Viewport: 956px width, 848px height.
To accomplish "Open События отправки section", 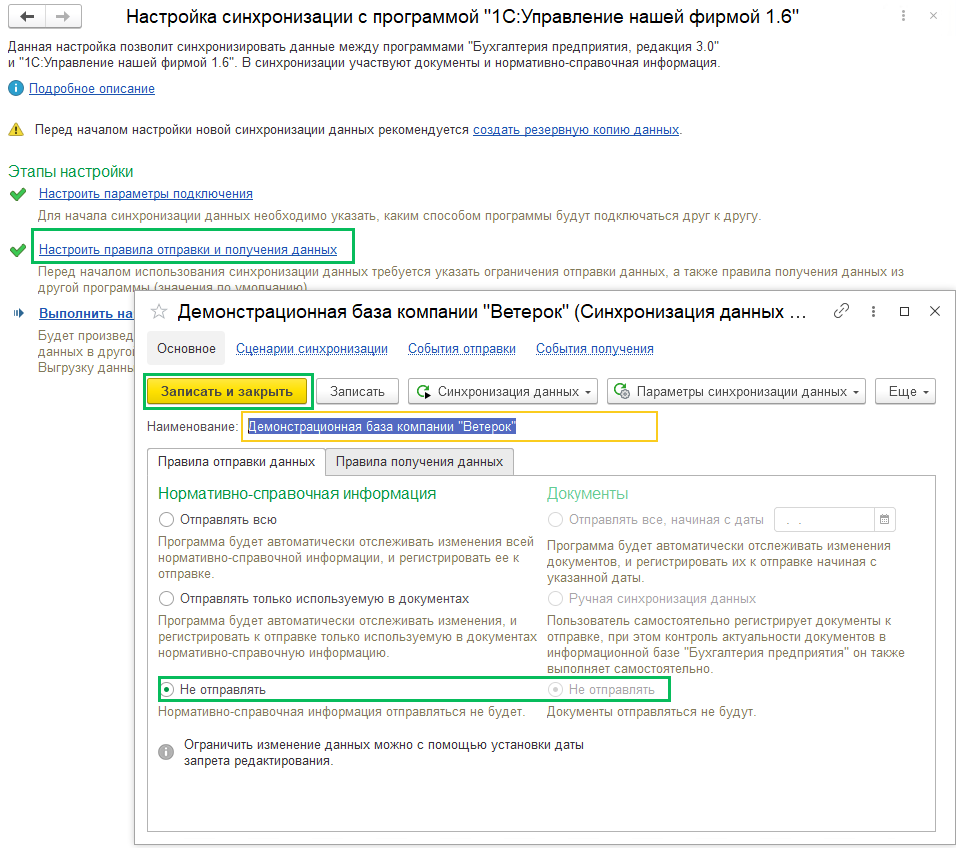I will click(x=462, y=349).
